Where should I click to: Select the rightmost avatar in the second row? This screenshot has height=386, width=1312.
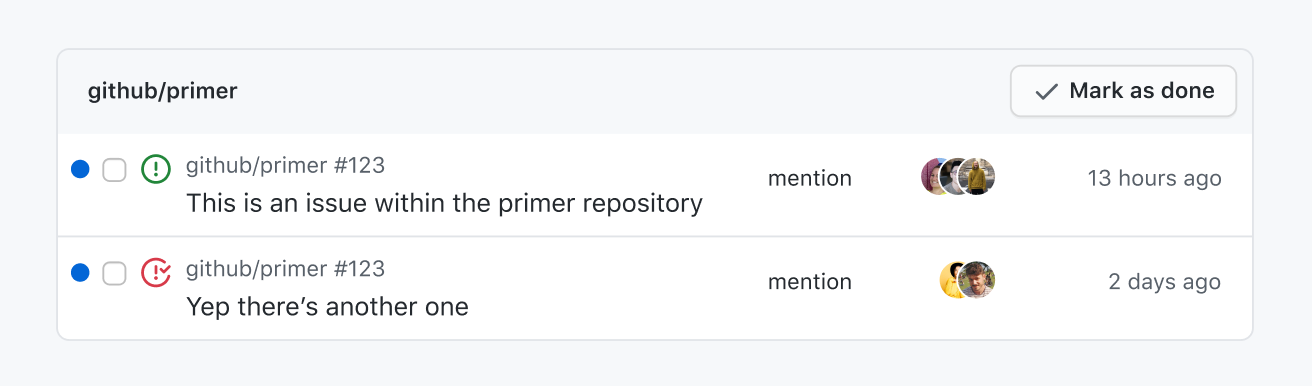click(977, 280)
